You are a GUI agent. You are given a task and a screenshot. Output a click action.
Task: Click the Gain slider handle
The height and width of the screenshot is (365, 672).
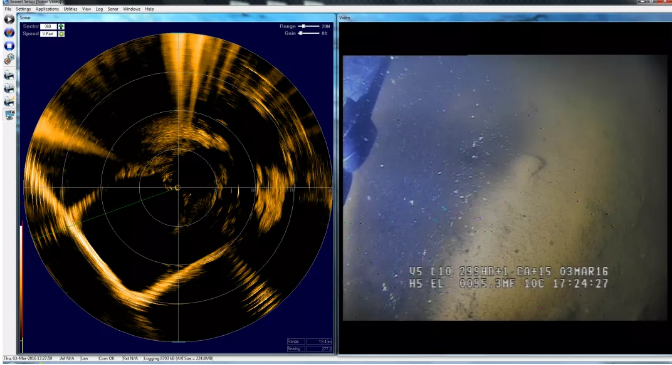point(300,33)
